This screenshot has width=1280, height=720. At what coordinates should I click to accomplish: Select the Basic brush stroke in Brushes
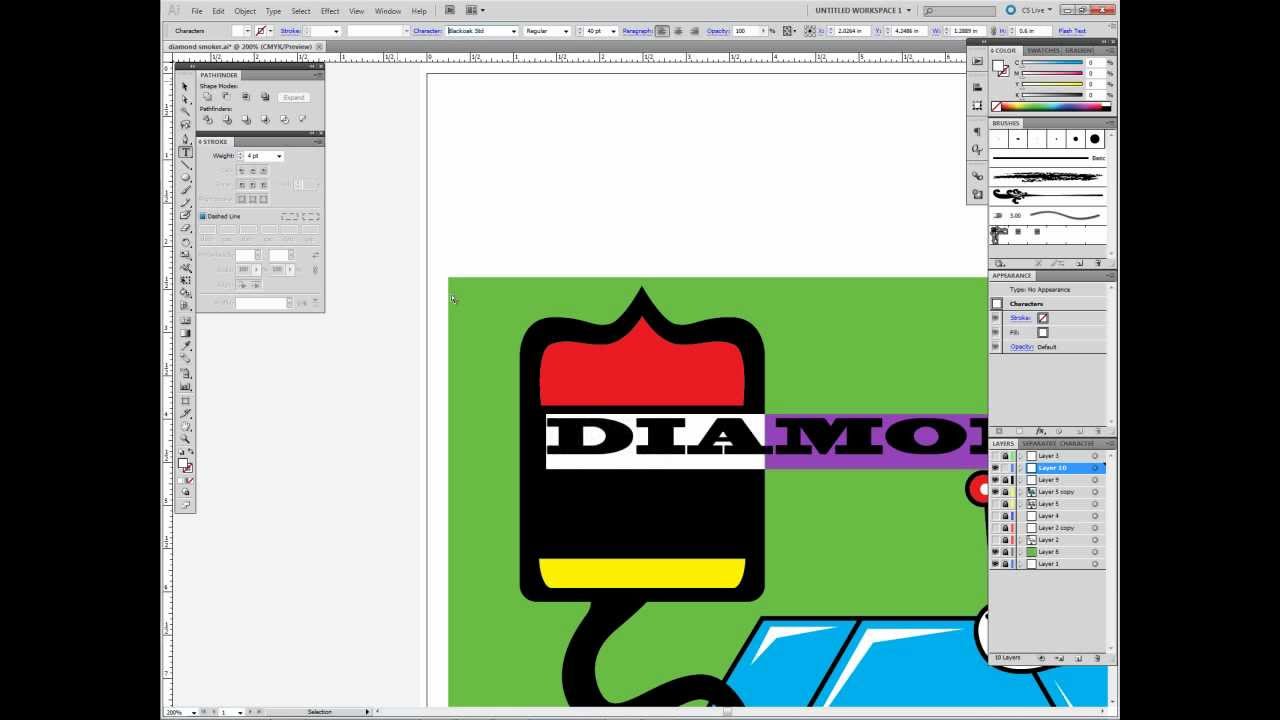point(1048,158)
